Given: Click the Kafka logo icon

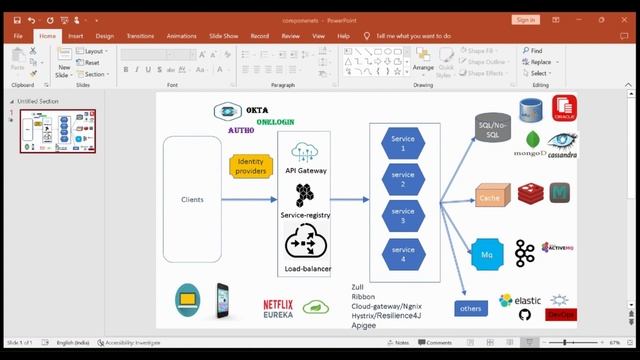Looking at the screenshot, I should [x=524, y=253].
